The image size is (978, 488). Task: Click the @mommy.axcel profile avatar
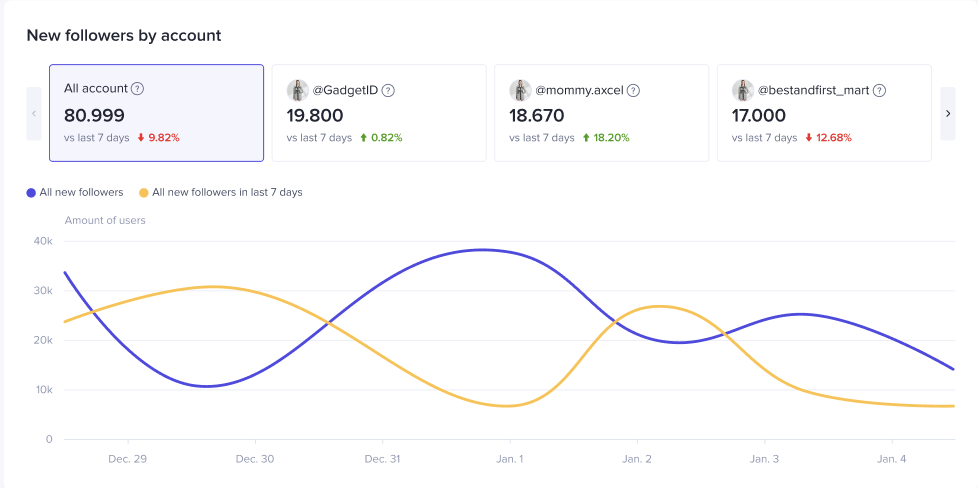[519, 90]
